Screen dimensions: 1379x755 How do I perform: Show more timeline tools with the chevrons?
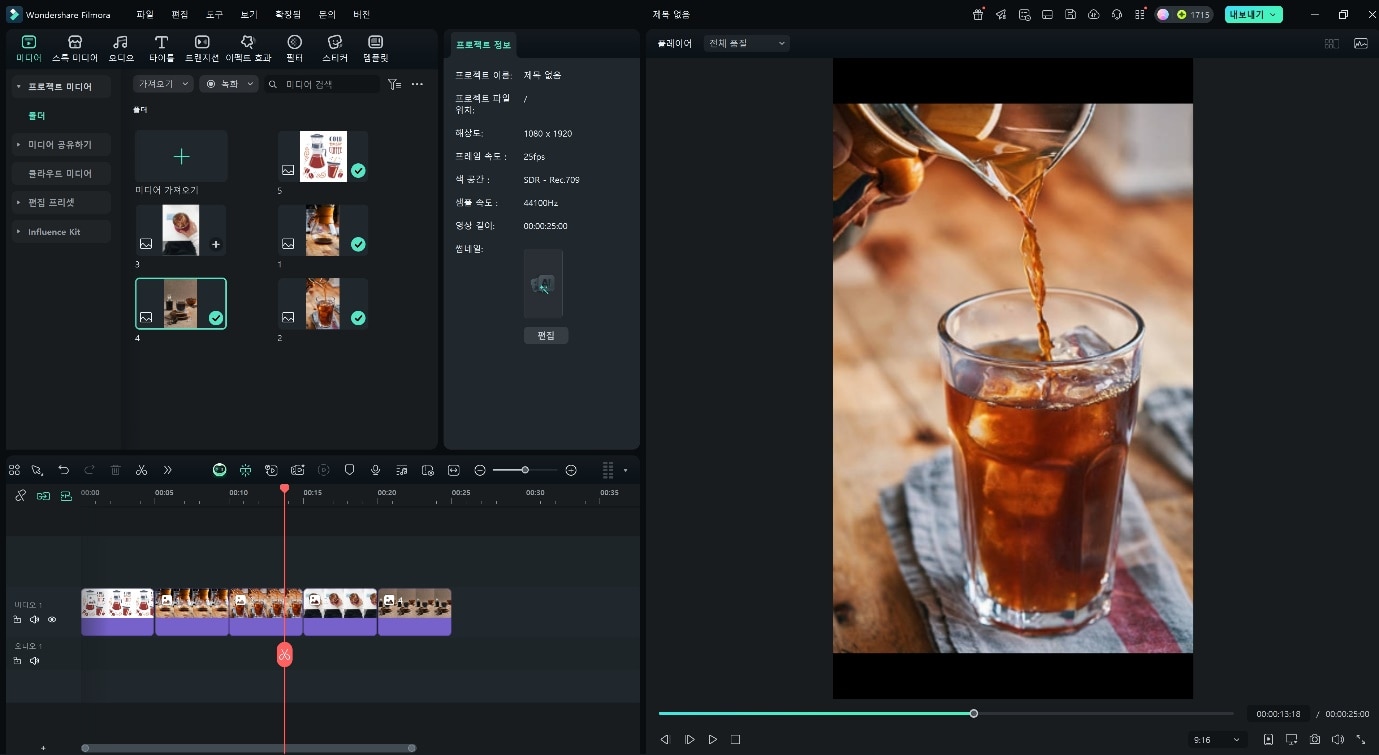point(167,470)
